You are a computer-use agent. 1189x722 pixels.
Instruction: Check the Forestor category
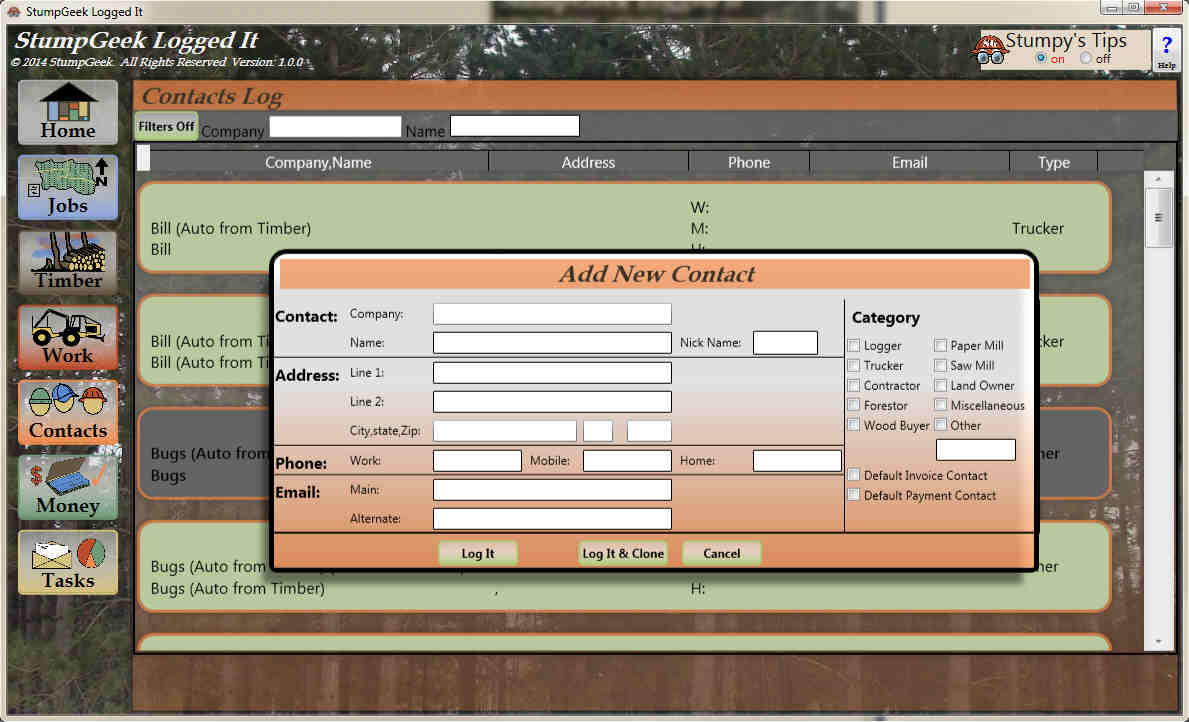tap(854, 405)
